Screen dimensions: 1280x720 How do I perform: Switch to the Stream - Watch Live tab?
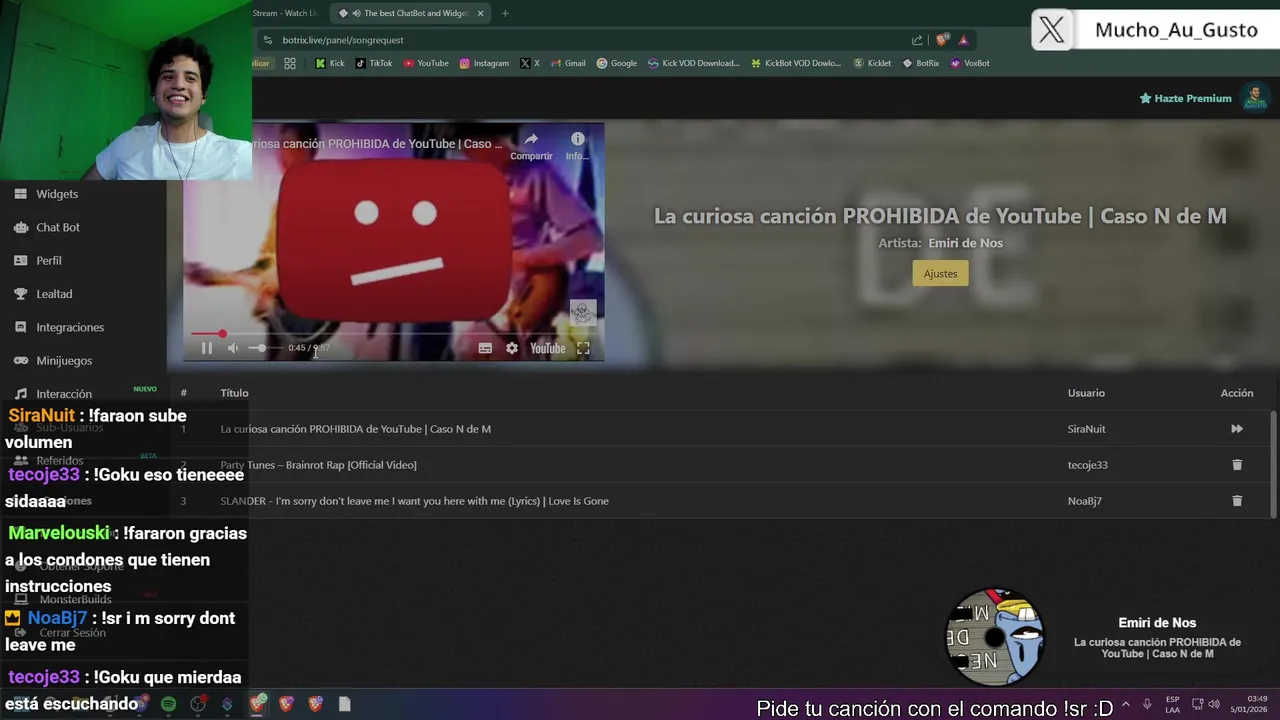pyautogui.click(x=285, y=13)
